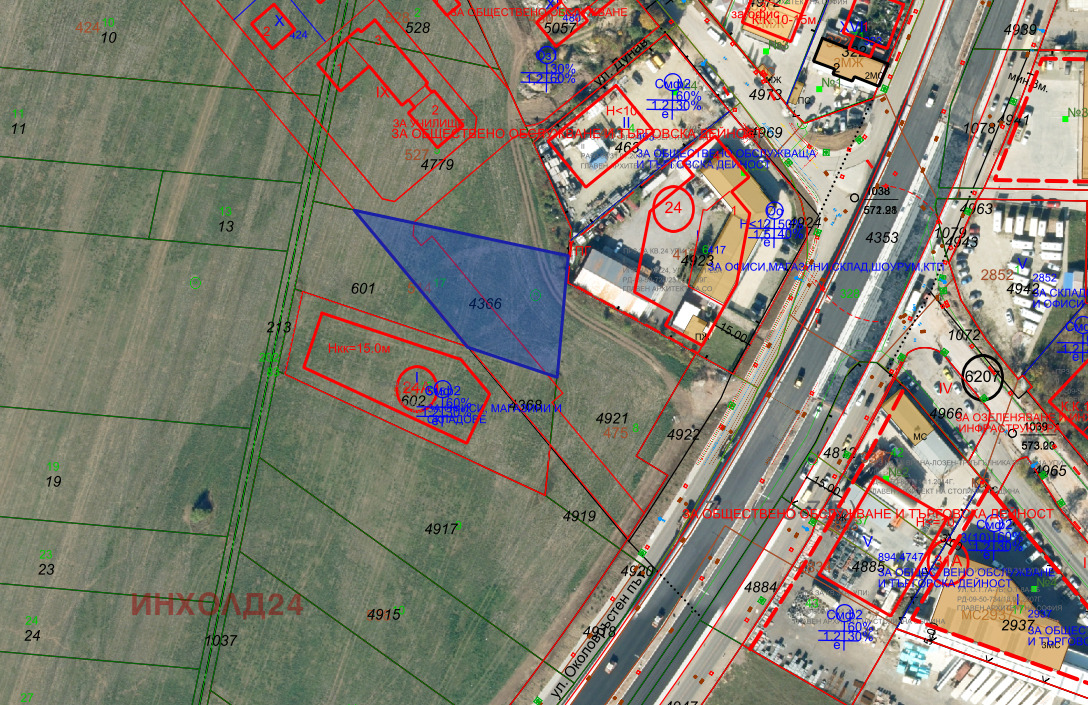This screenshot has height=705, width=1088.
Task: Click the black circled marker 6207
Action: pos(982,376)
